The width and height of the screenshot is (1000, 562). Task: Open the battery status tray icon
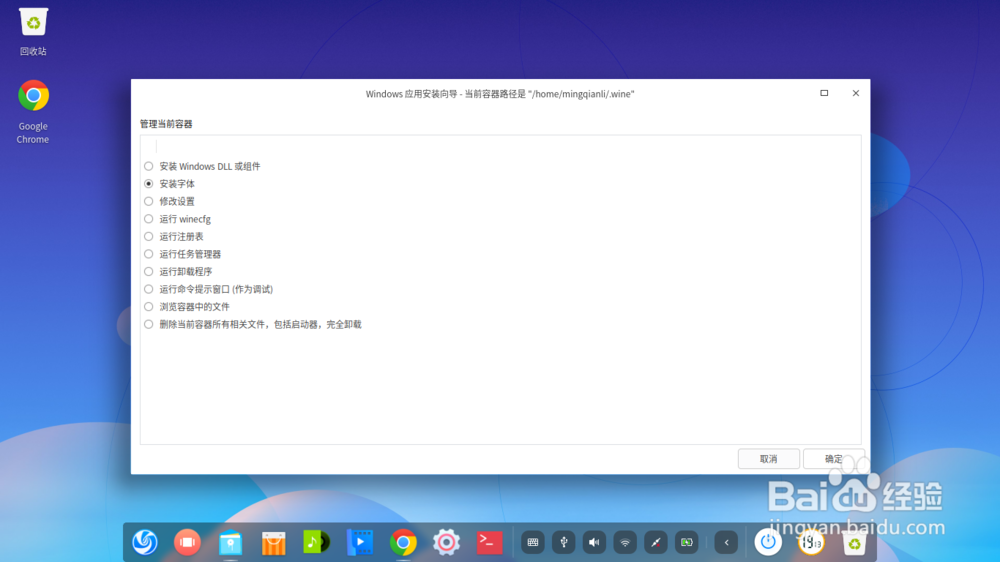tap(687, 542)
